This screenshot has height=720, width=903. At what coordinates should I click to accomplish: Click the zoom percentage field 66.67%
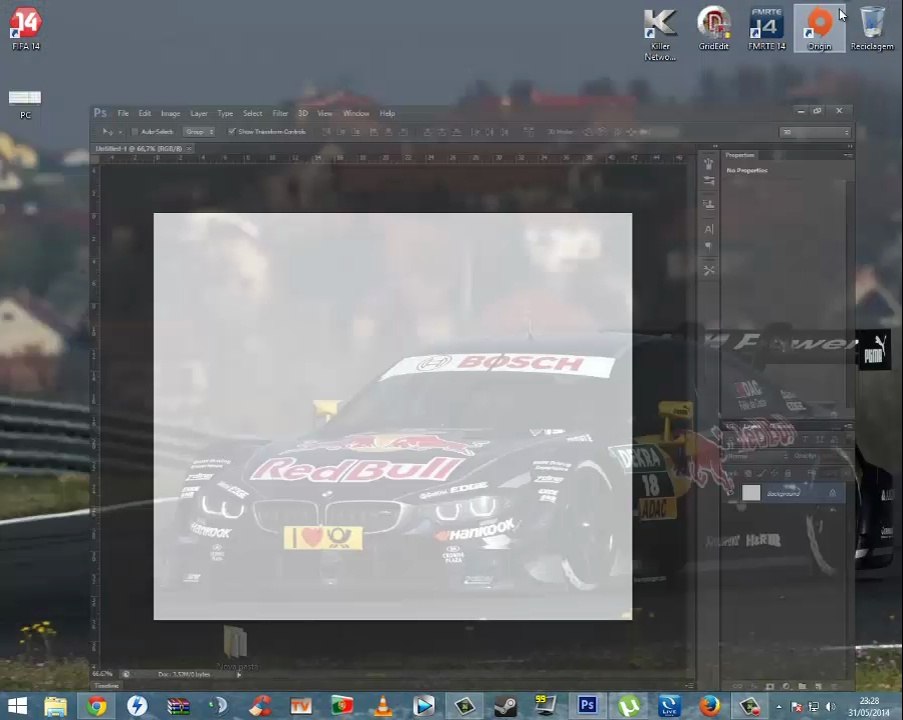click(x=103, y=674)
